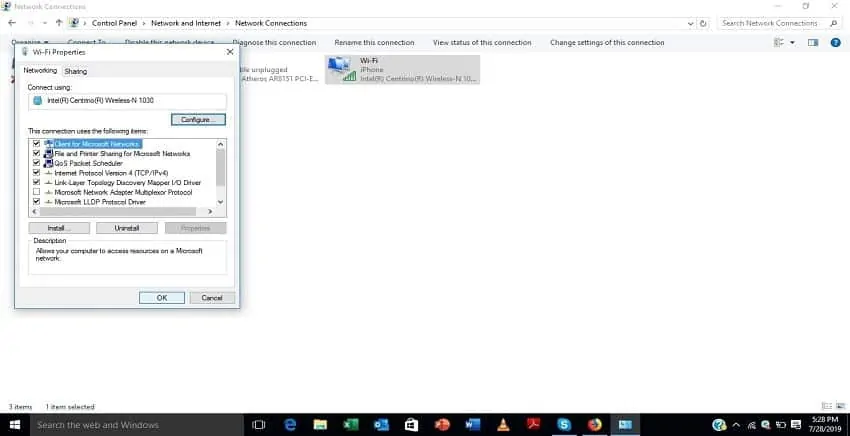Click Change settings of this connection
Viewport: 850px width, 436px height.
coord(607,42)
